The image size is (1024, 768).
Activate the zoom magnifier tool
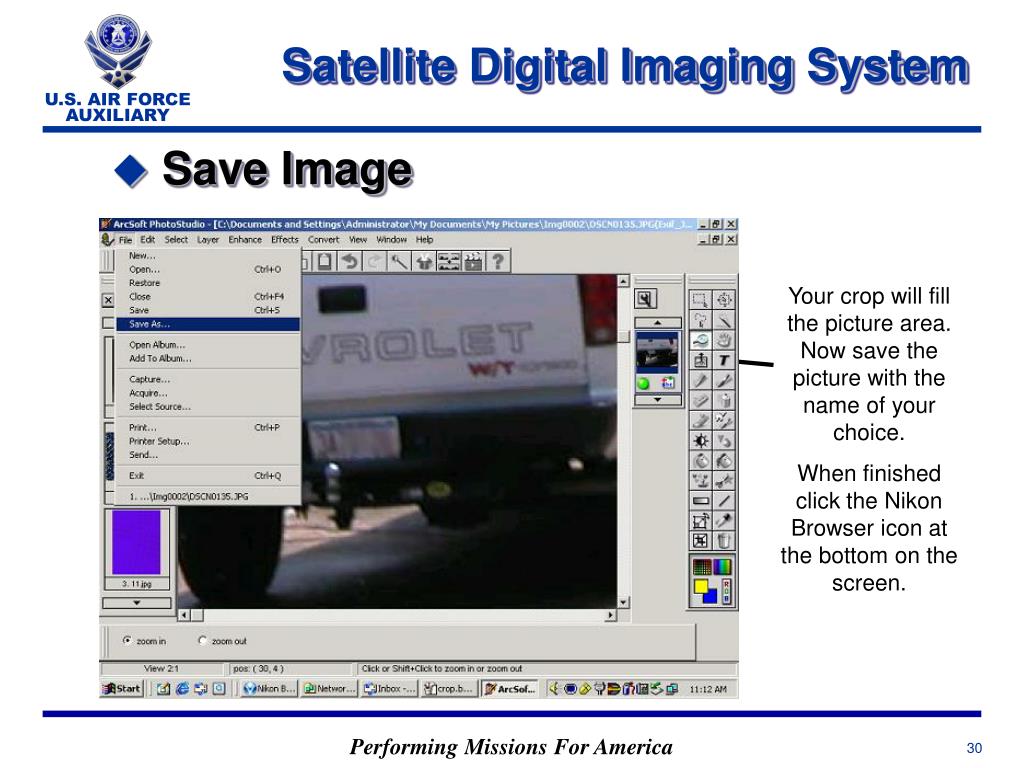pyautogui.click(x=700, y=340)
